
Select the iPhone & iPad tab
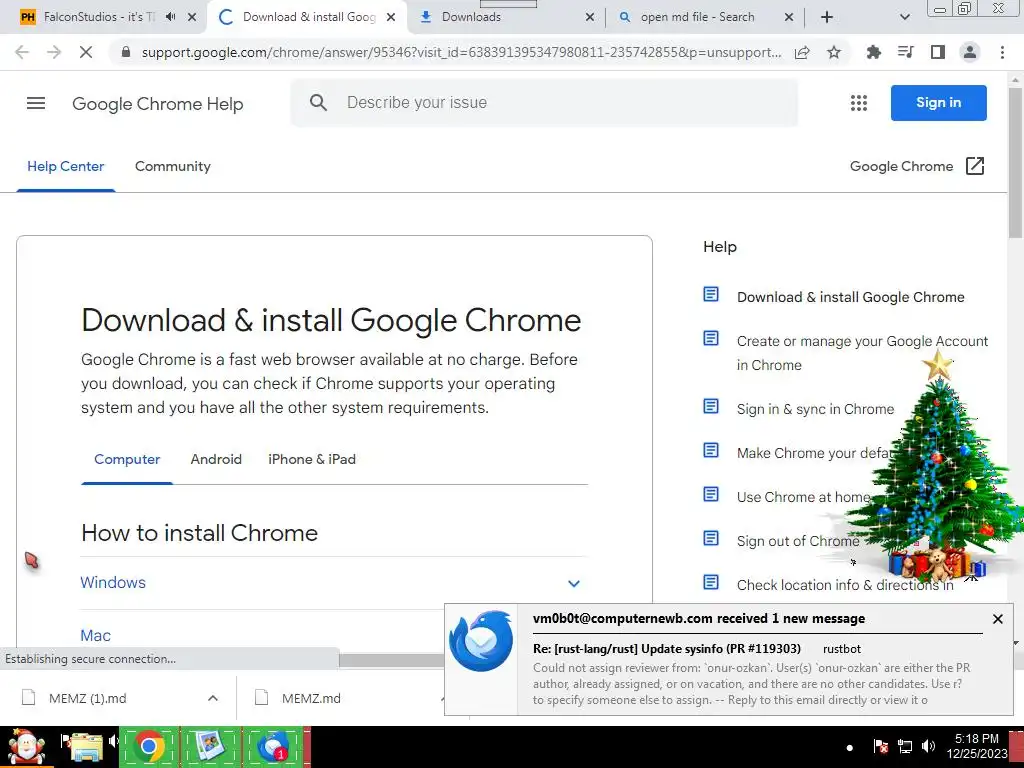[x=312, y=459]
